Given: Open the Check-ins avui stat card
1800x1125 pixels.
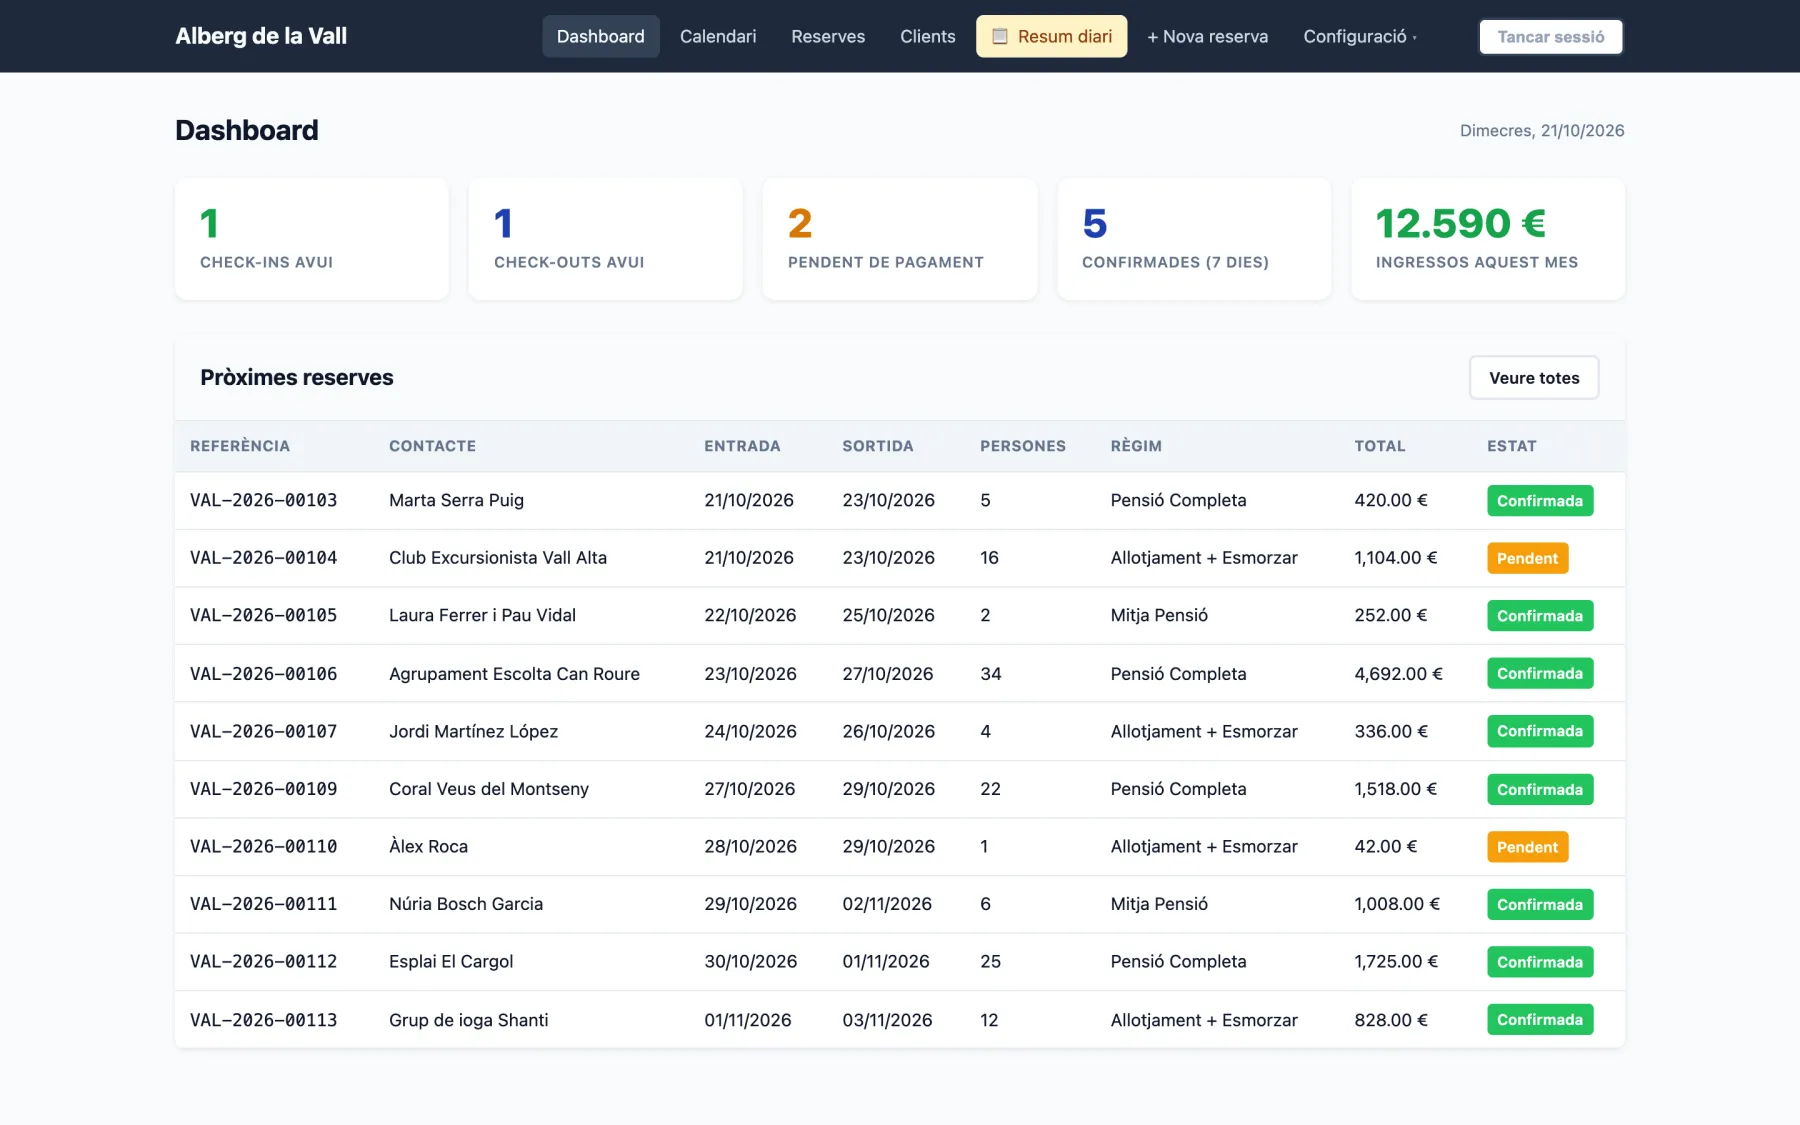Looking at the screenshot, I should [312, 239].
